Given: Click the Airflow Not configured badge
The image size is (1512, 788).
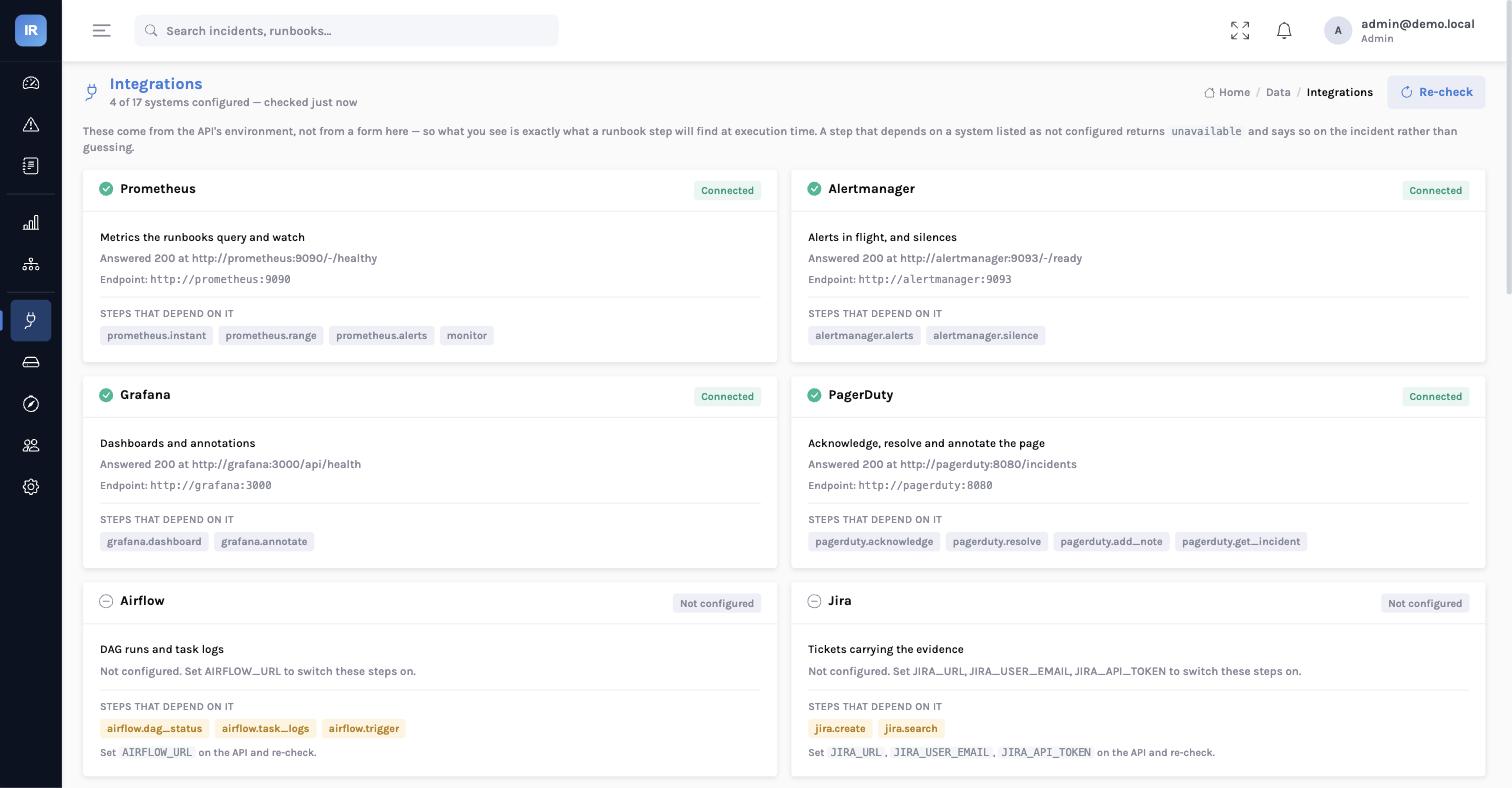Looking at the screenshot, I should (x=717, y=603).
